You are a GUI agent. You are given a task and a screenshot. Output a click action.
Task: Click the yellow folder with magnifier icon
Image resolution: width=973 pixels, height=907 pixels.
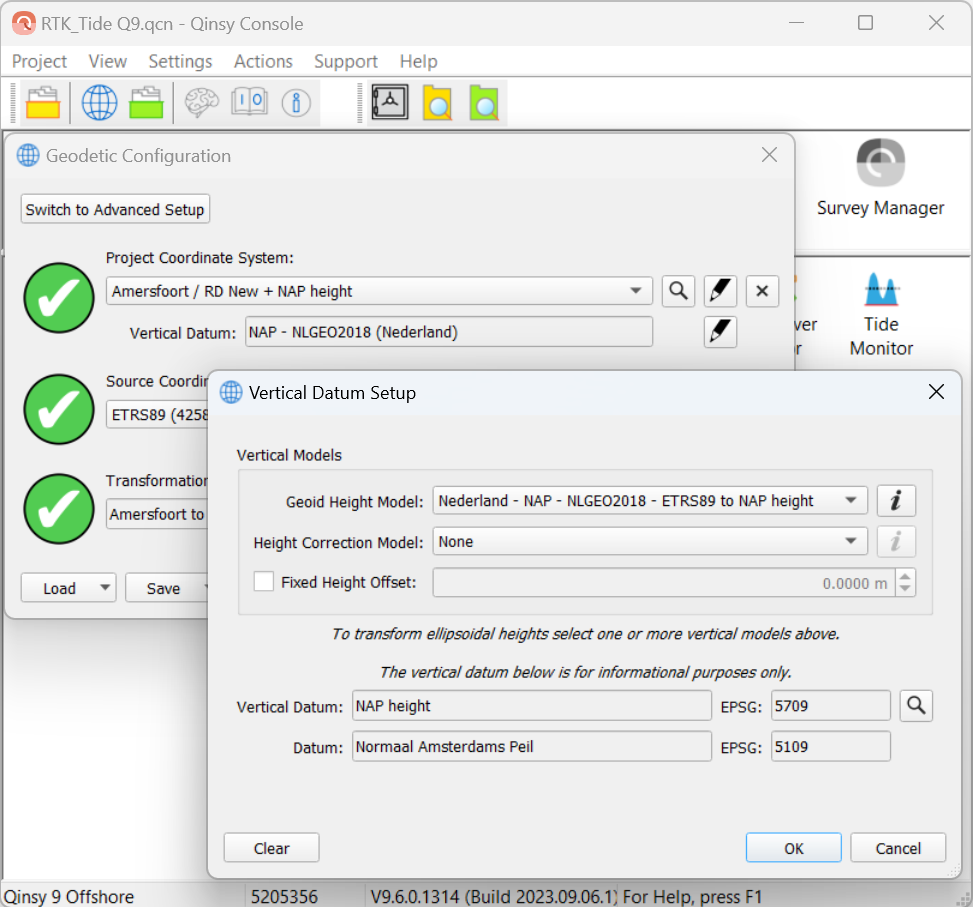[437, 103]
